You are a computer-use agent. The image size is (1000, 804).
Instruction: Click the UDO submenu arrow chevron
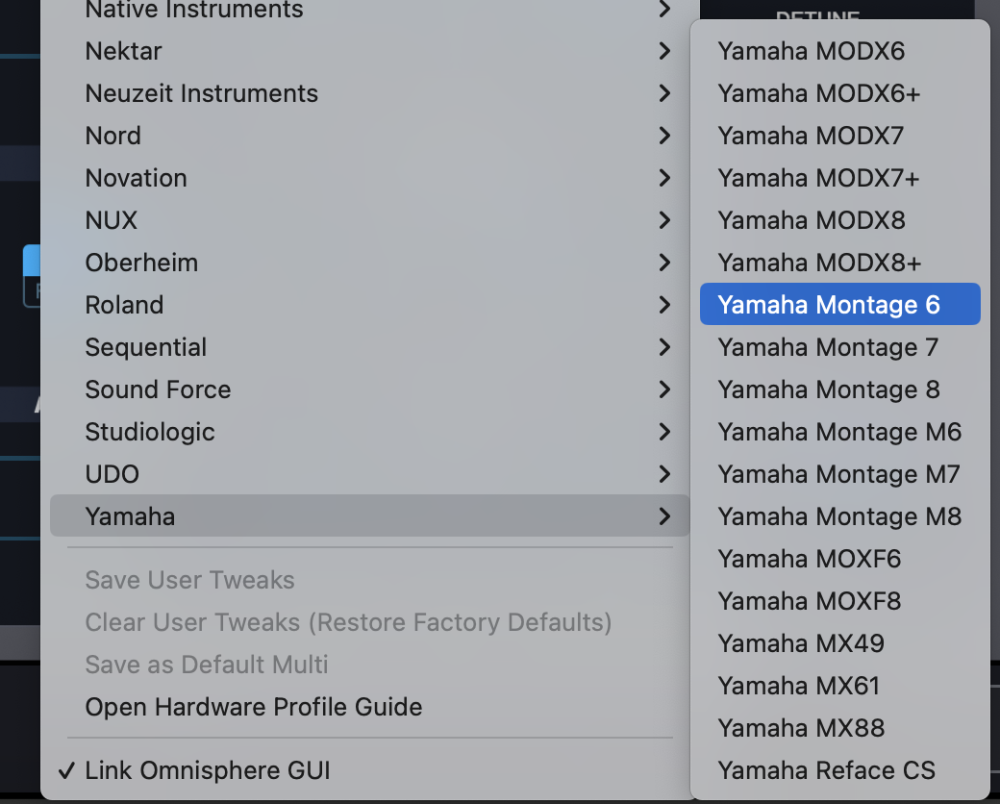tap(664, 474)
